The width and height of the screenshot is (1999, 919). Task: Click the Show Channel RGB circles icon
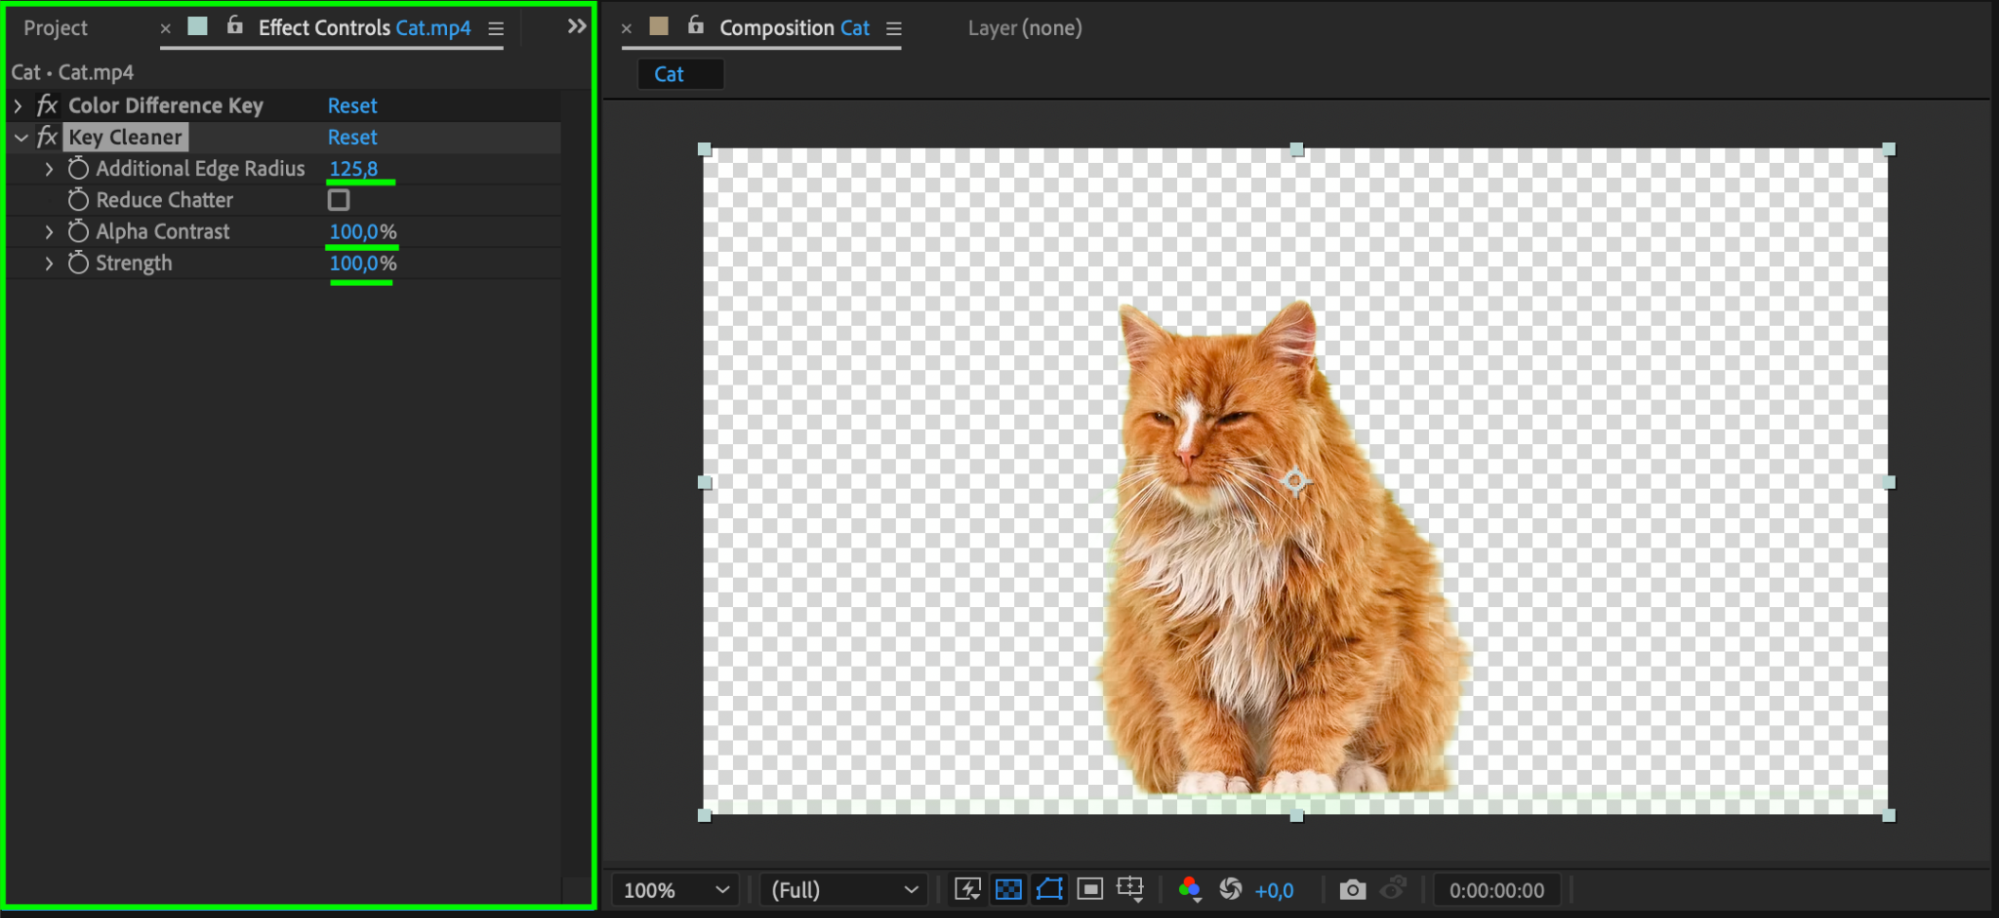(1189, 889)
